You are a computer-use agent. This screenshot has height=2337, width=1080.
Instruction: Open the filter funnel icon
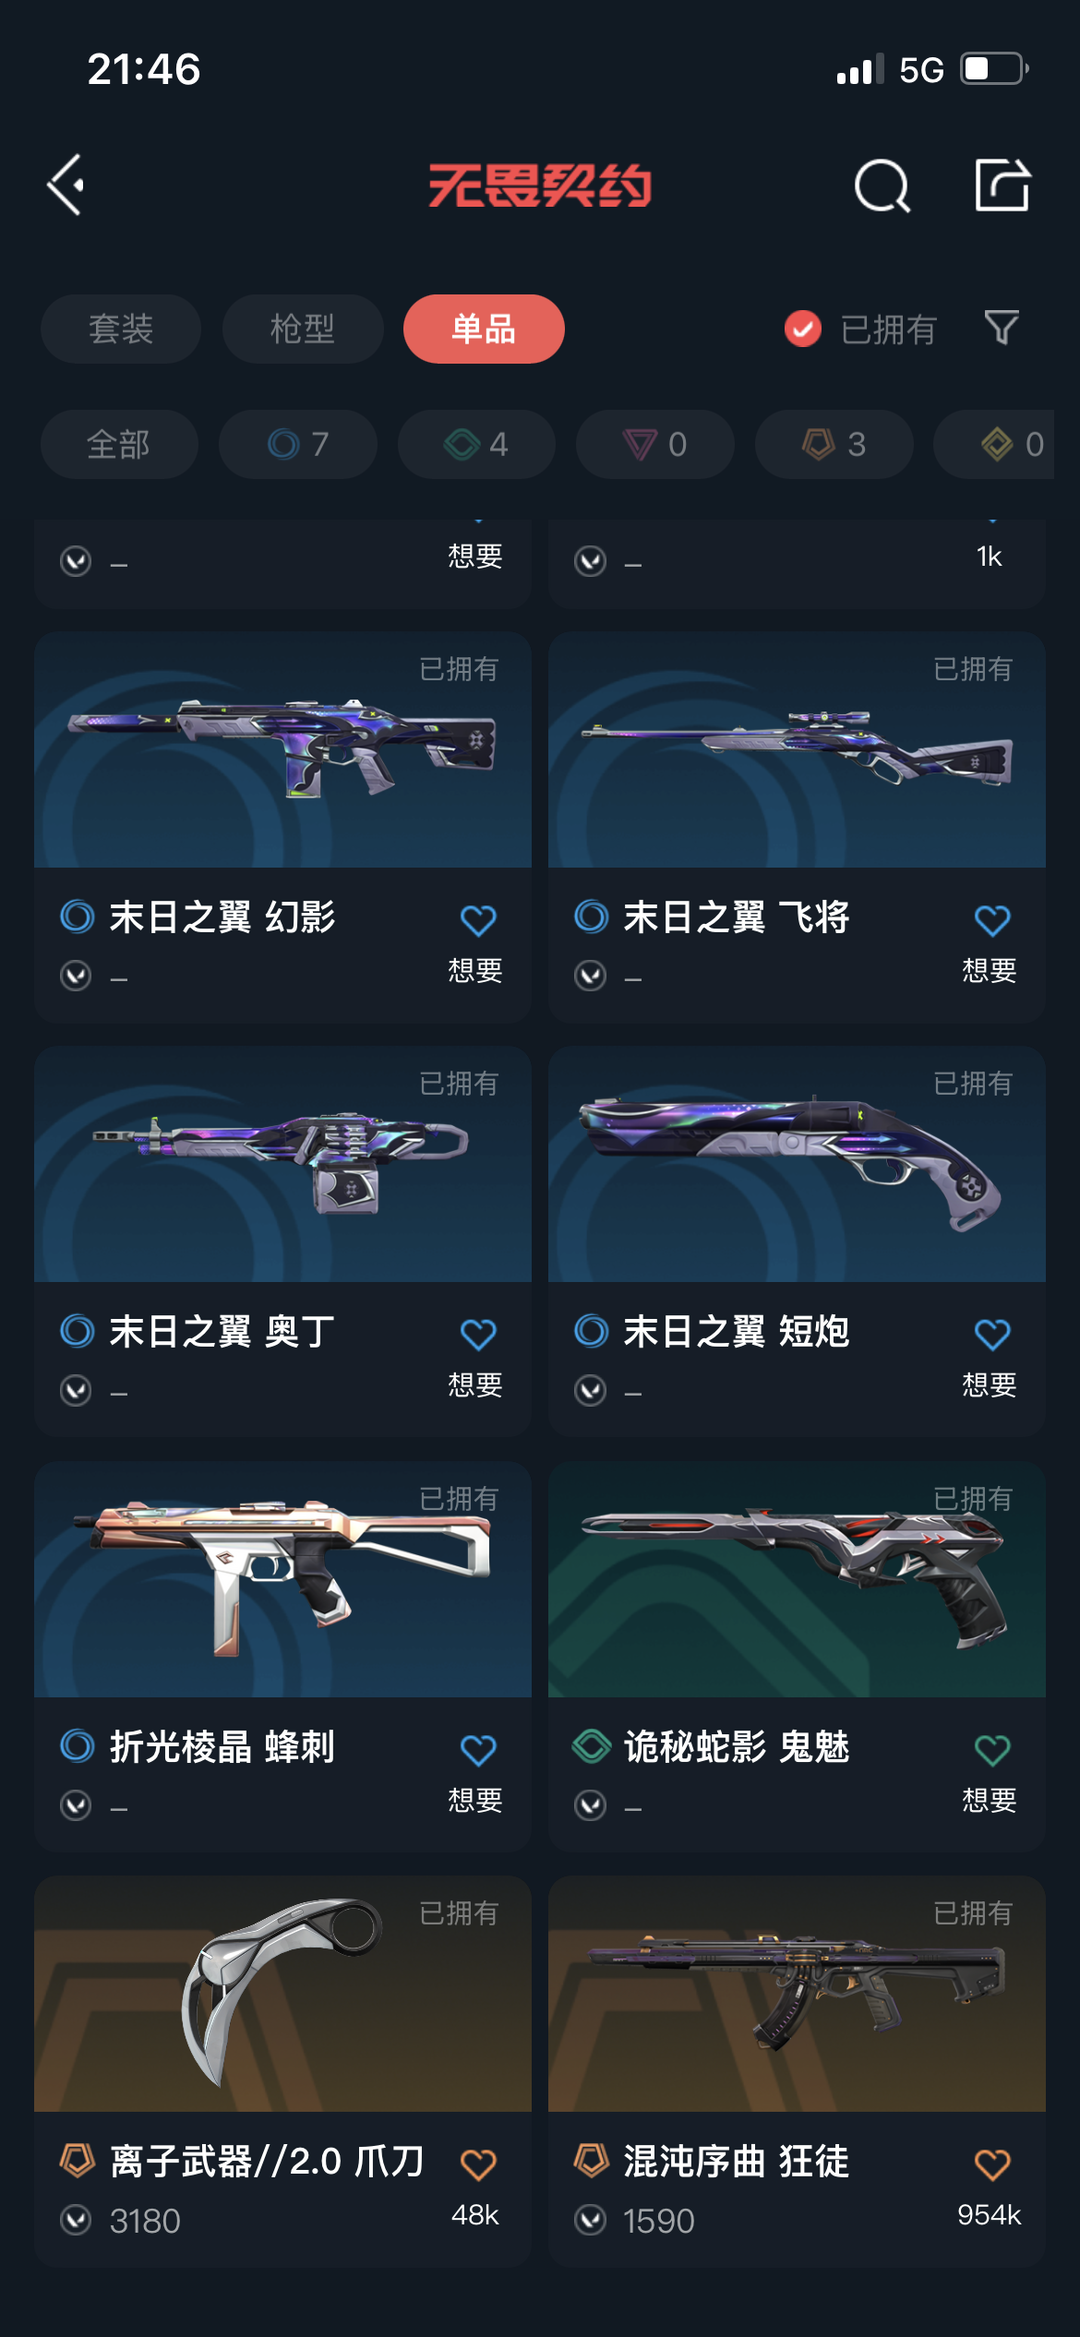[1001, 328]
